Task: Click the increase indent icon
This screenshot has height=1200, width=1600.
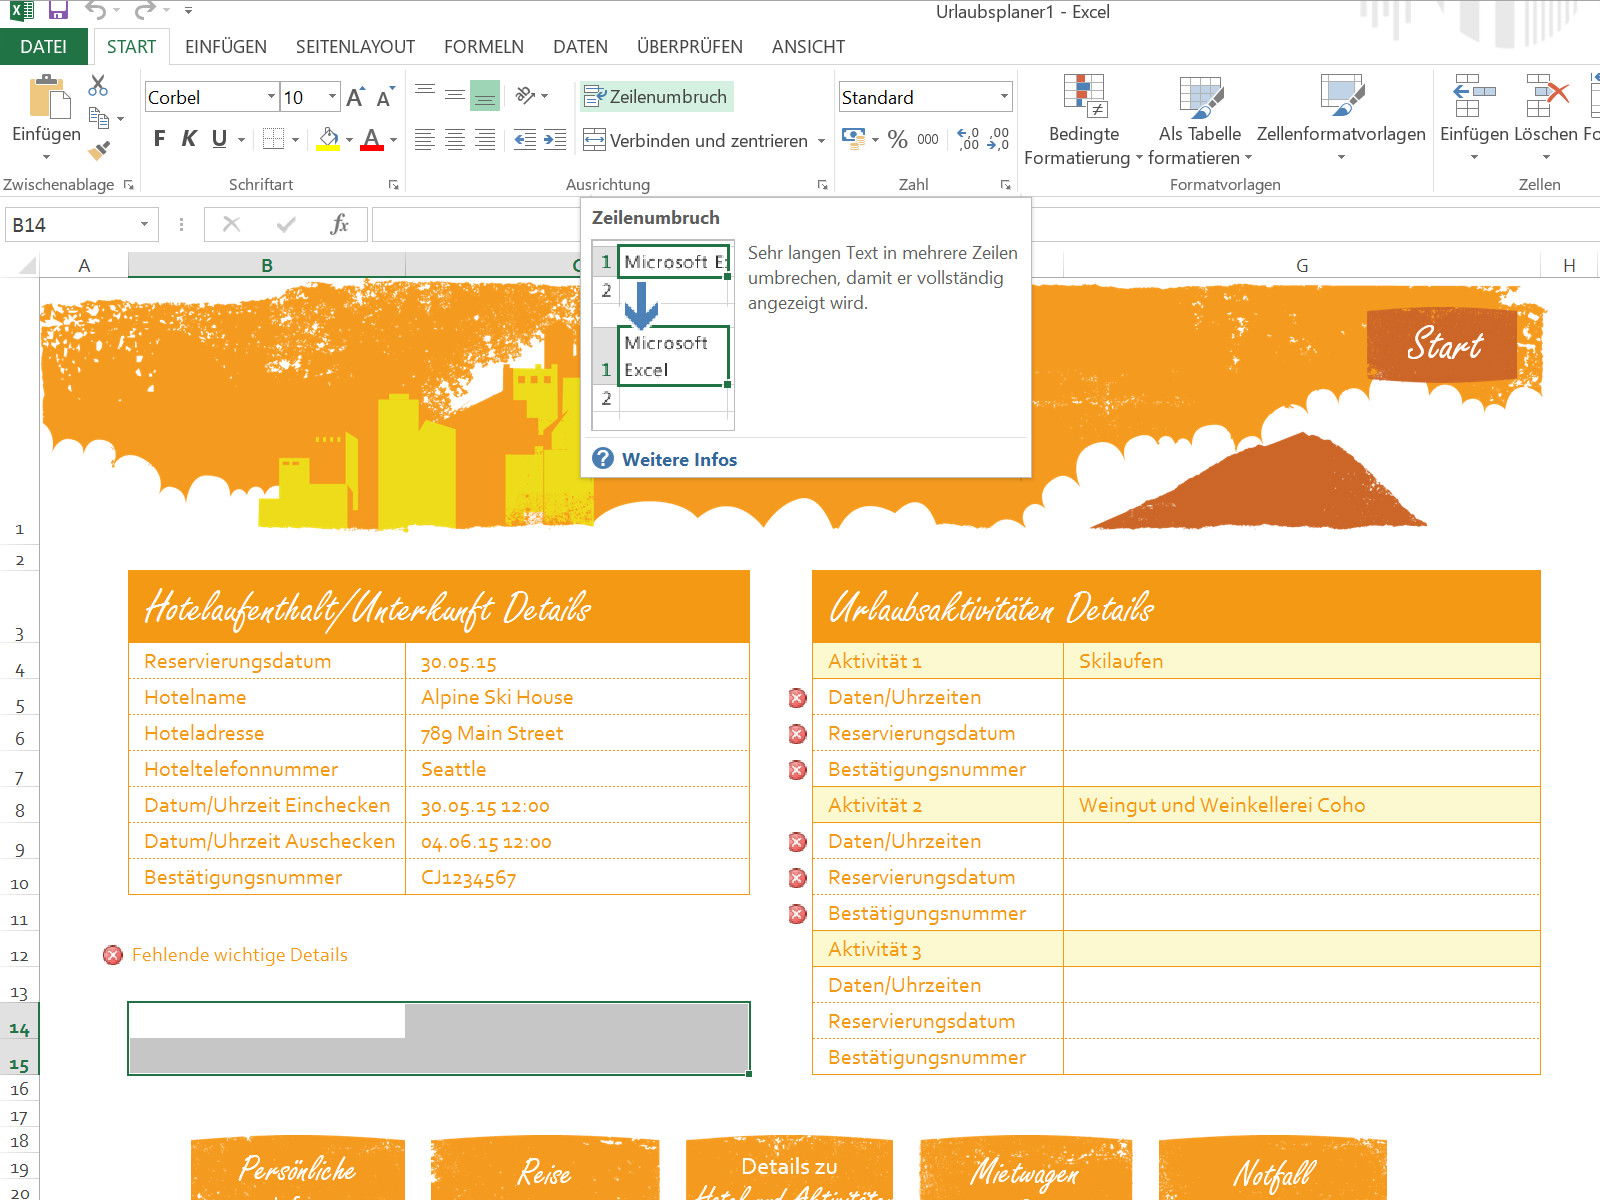Action: pyautogui.click(x=555, y=140)
